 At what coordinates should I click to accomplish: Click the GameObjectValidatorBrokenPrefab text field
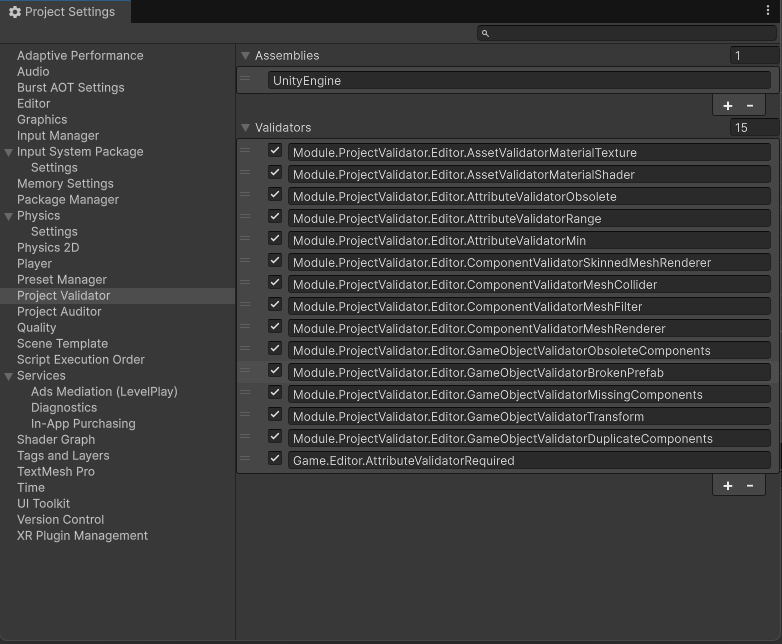click(529, 373)
